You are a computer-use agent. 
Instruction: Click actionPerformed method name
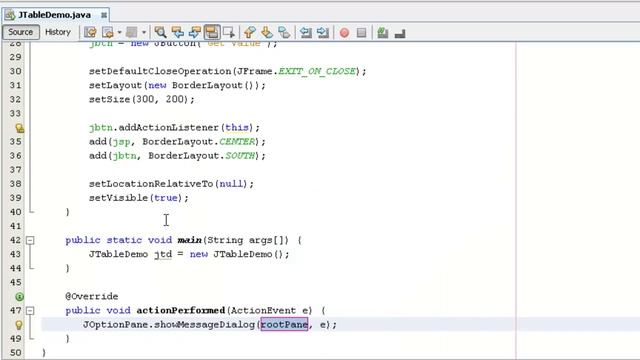tap(180, 311)
